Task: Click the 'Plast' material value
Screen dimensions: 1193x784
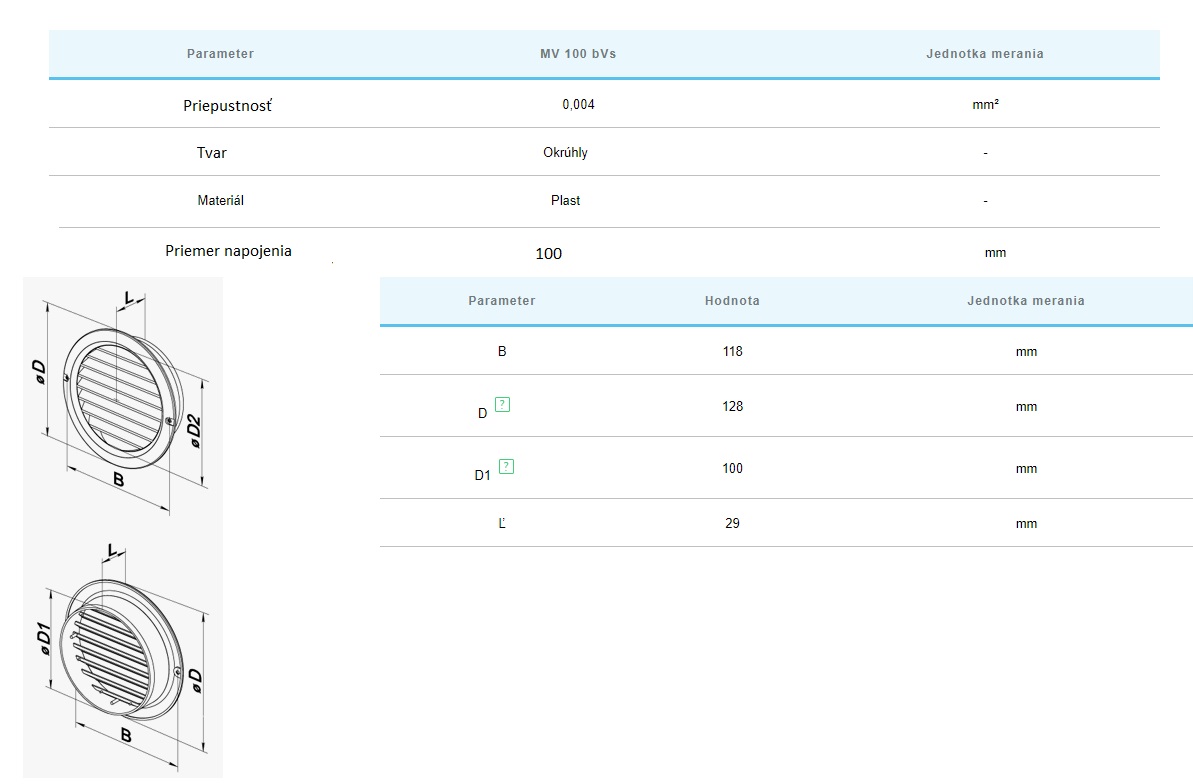Action: [565, 200]
